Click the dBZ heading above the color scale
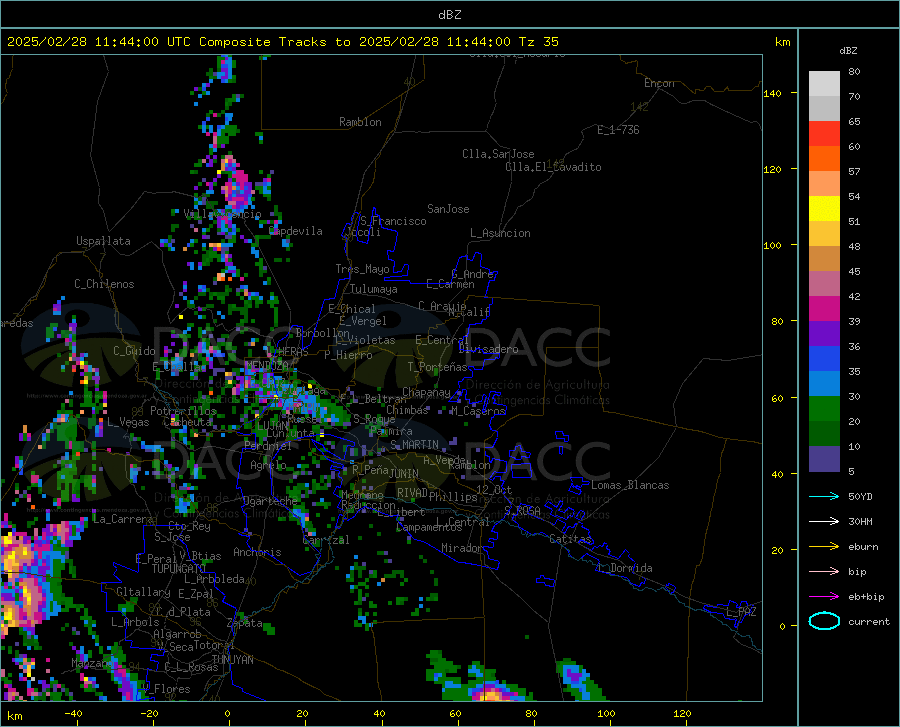The width and height of the screenshot is (900, 727). point(848,50)
